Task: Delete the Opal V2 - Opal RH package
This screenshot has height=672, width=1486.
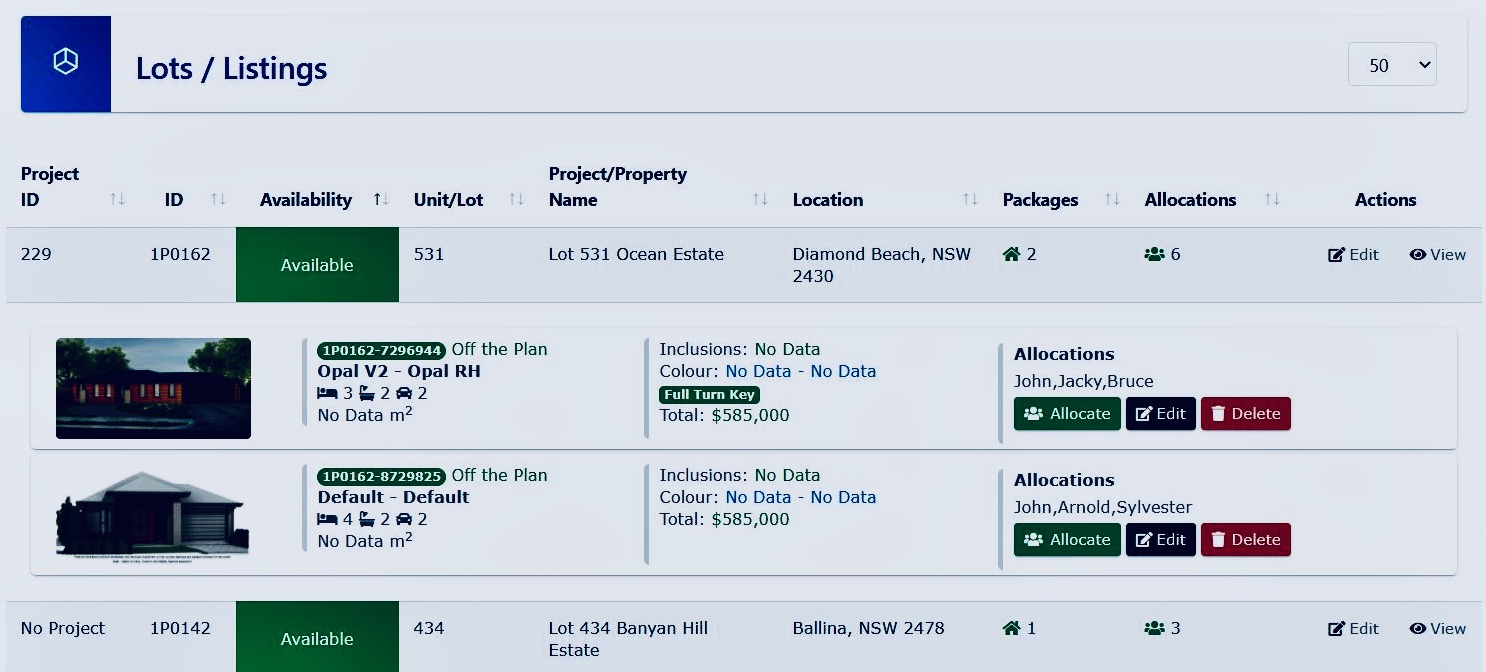Action: tap(1245, 414)
